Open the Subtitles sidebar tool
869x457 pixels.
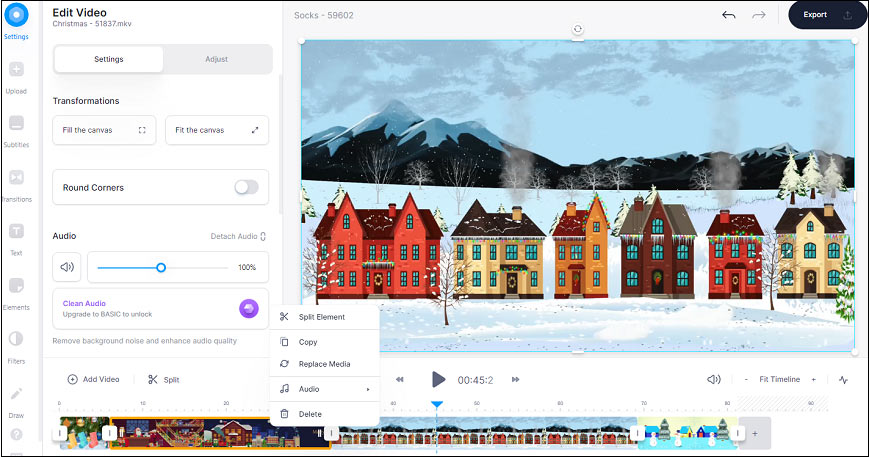click(x=16, y=129)
